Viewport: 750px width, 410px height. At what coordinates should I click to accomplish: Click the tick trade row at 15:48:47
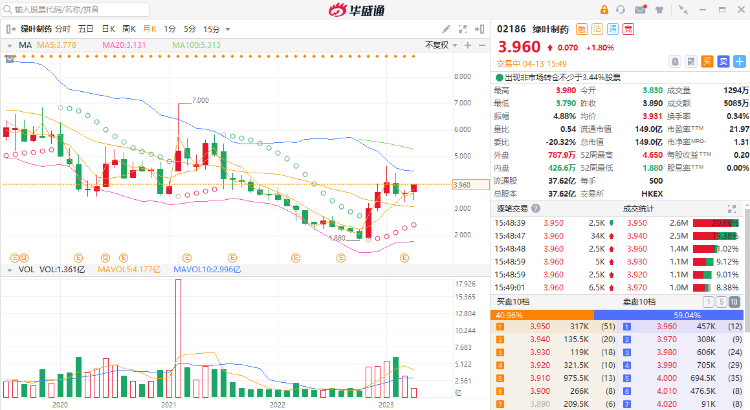(555, 236)
